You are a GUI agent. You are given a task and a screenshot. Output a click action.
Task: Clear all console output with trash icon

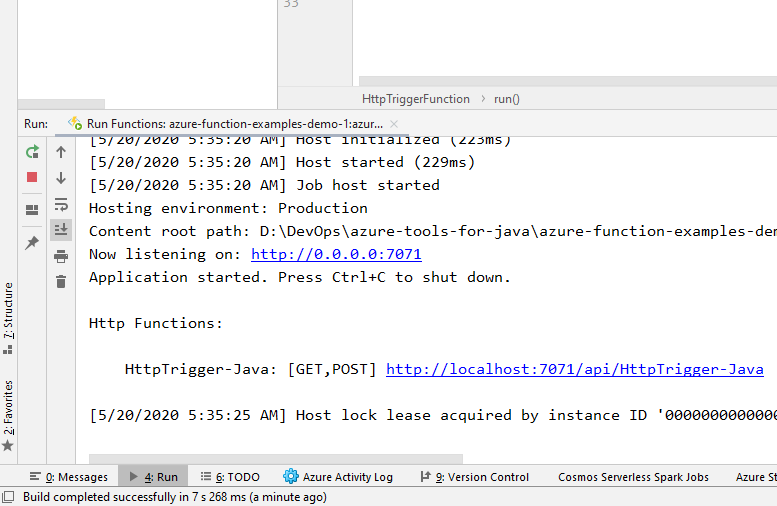(x=61, y=281)
